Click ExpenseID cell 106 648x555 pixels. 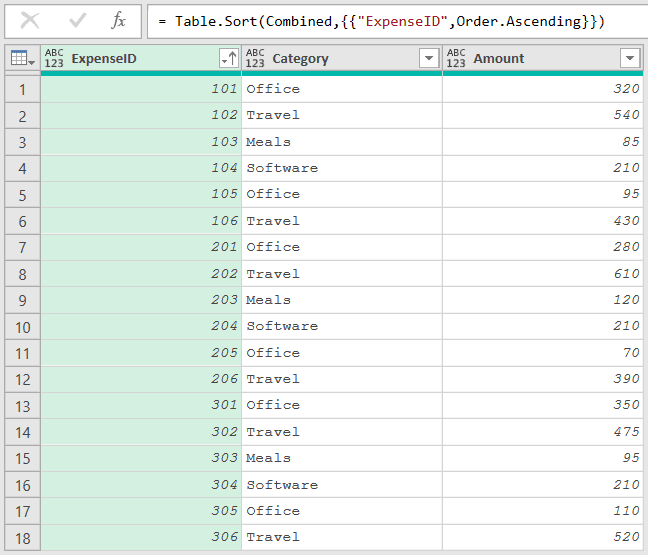(141, 221)
